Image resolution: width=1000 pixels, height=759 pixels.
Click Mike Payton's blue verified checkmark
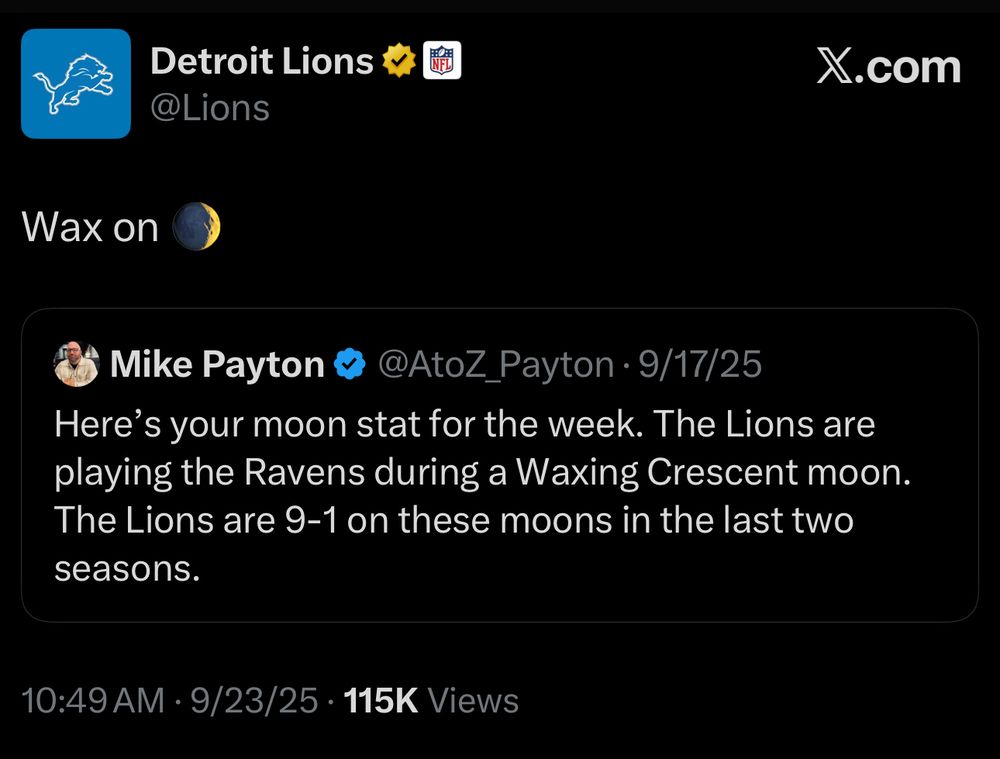[x=348, y=365]
